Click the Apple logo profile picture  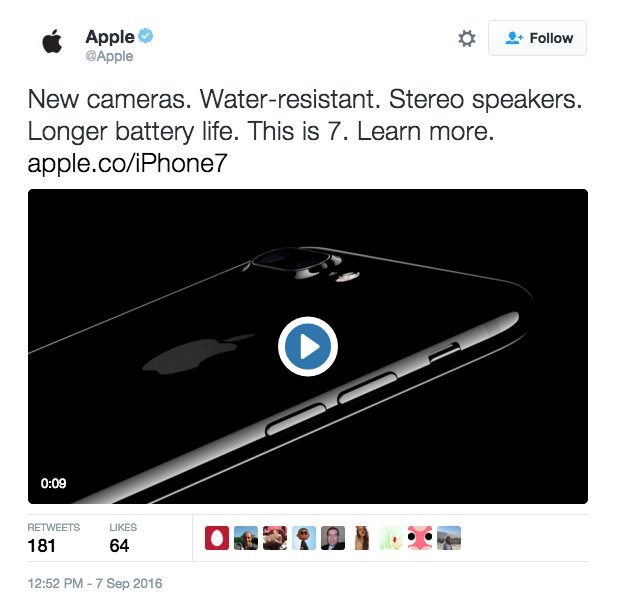point(52,41)
